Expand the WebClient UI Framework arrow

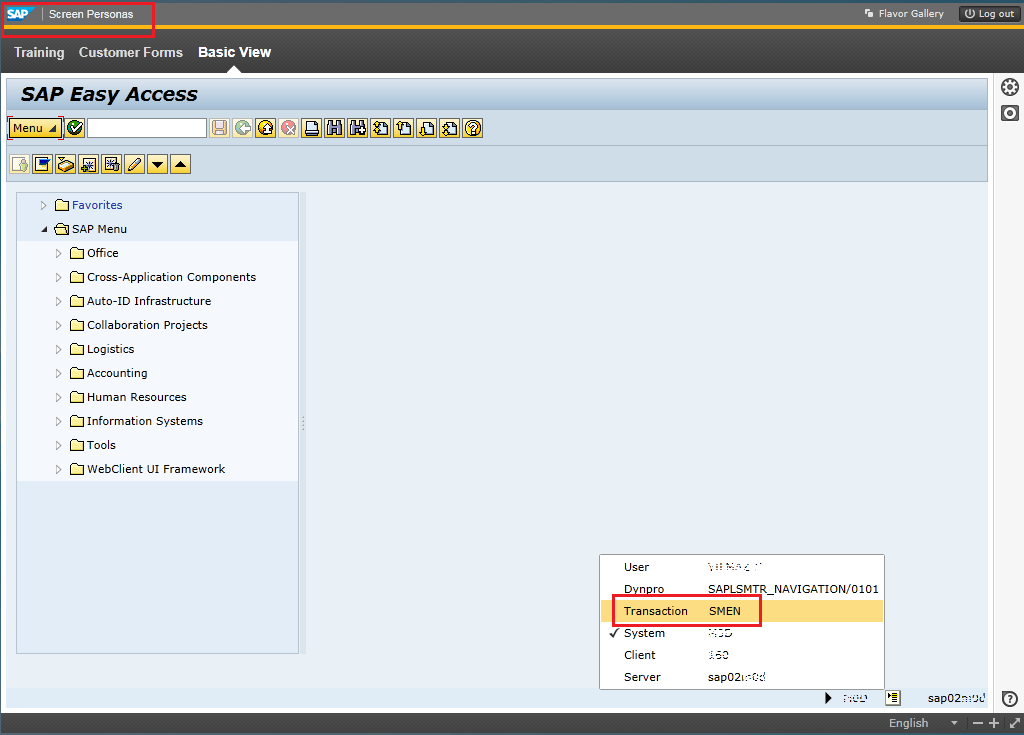coord(58,469)
